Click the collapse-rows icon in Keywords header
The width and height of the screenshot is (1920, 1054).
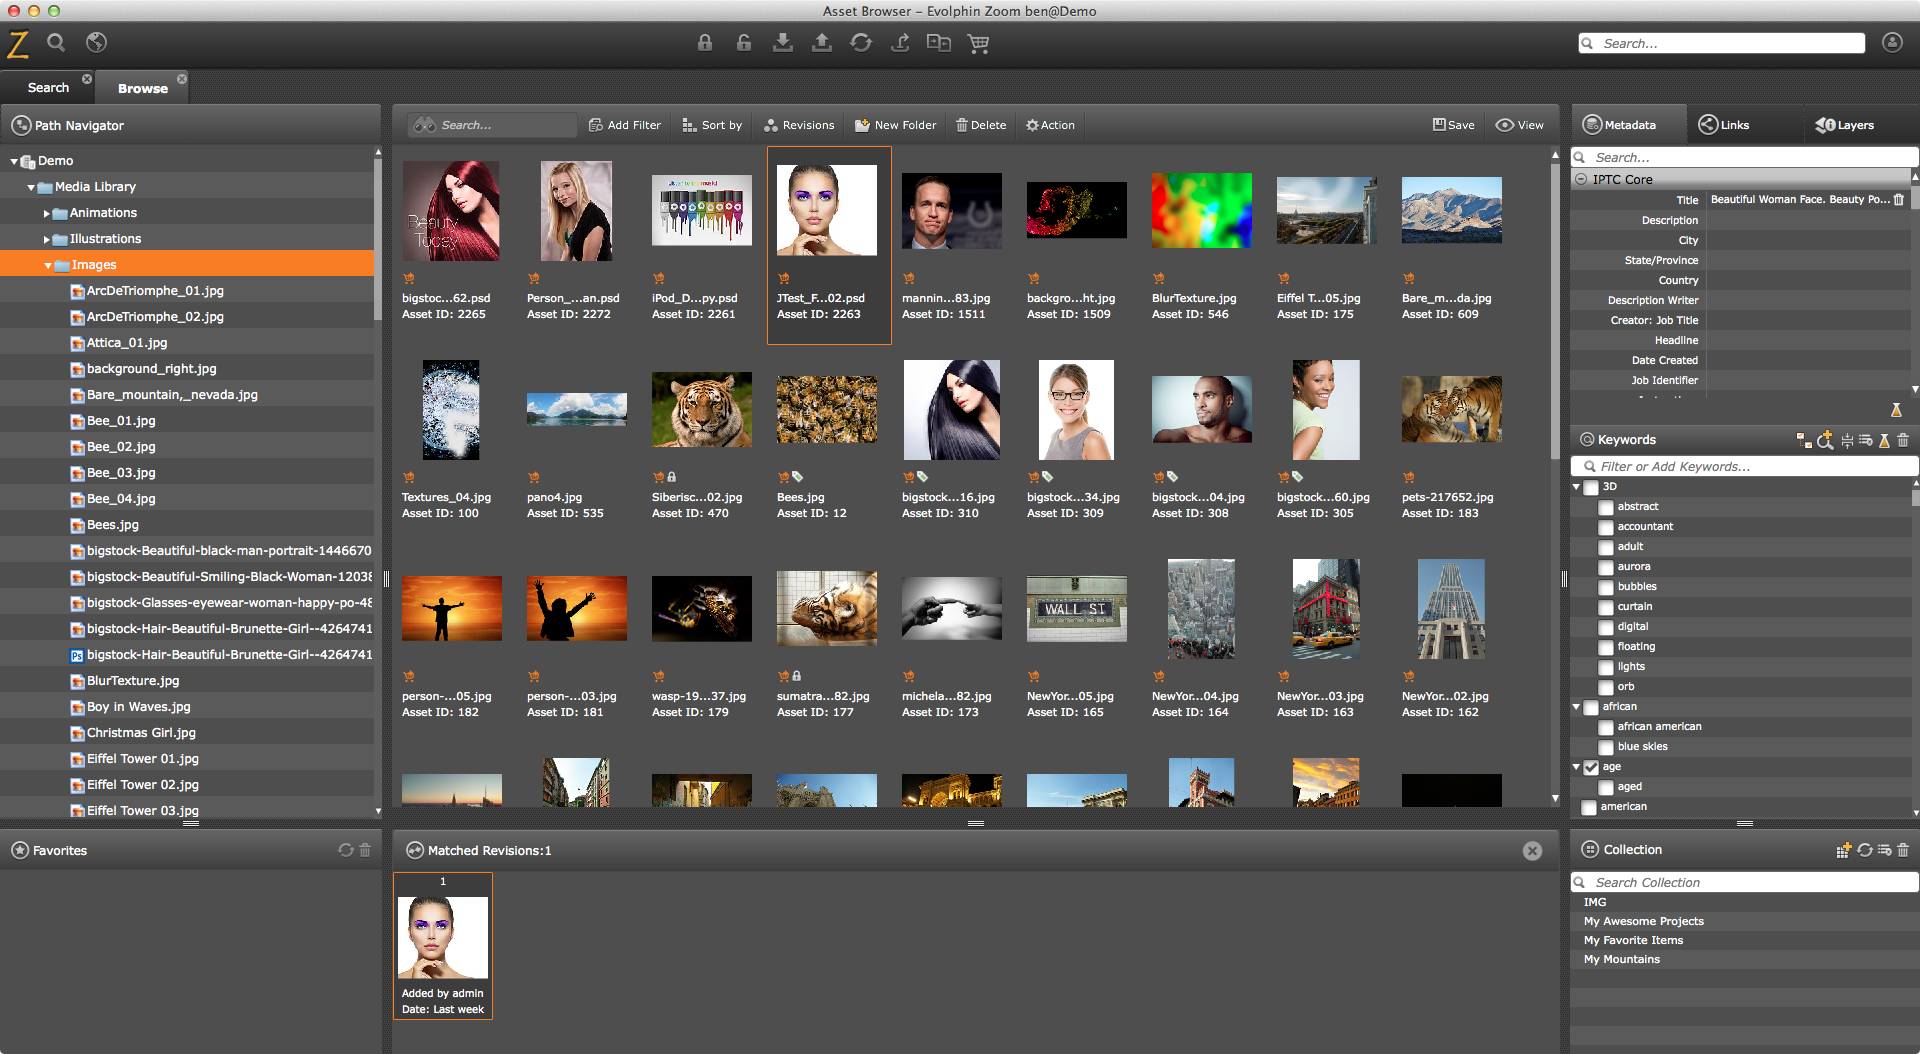[x=1847, y=440]
